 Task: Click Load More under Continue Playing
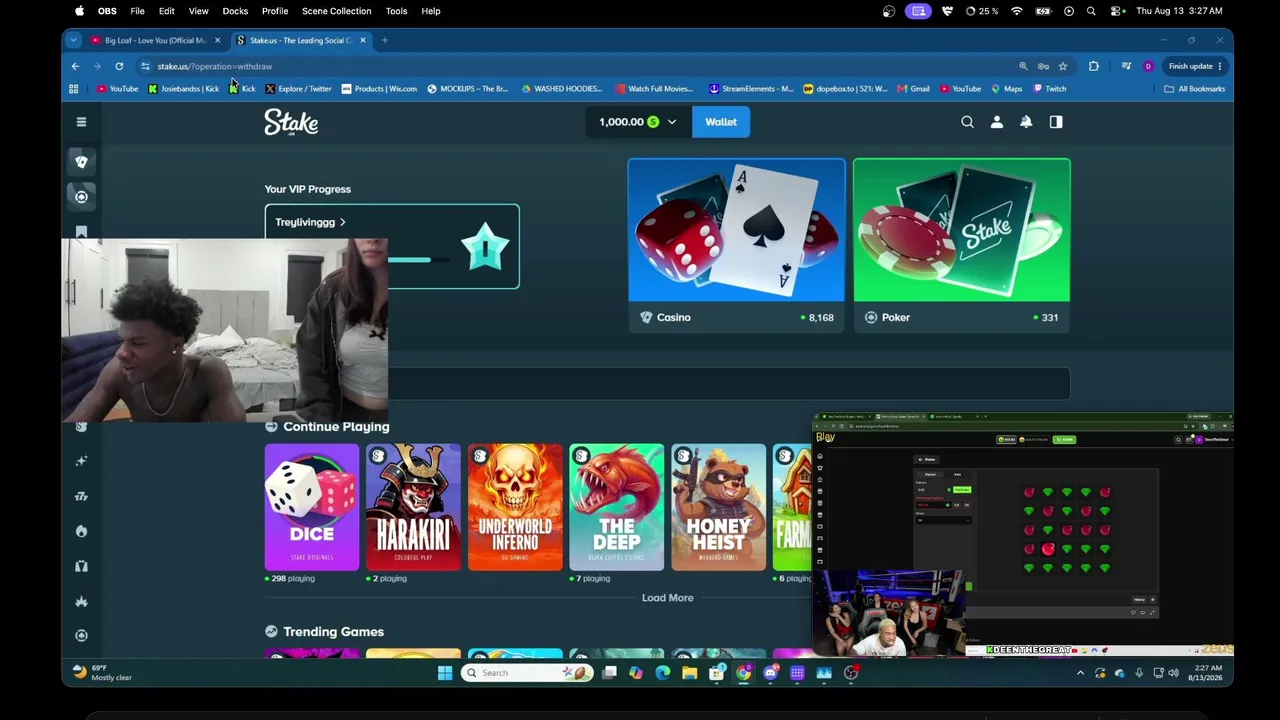[667, 598]
